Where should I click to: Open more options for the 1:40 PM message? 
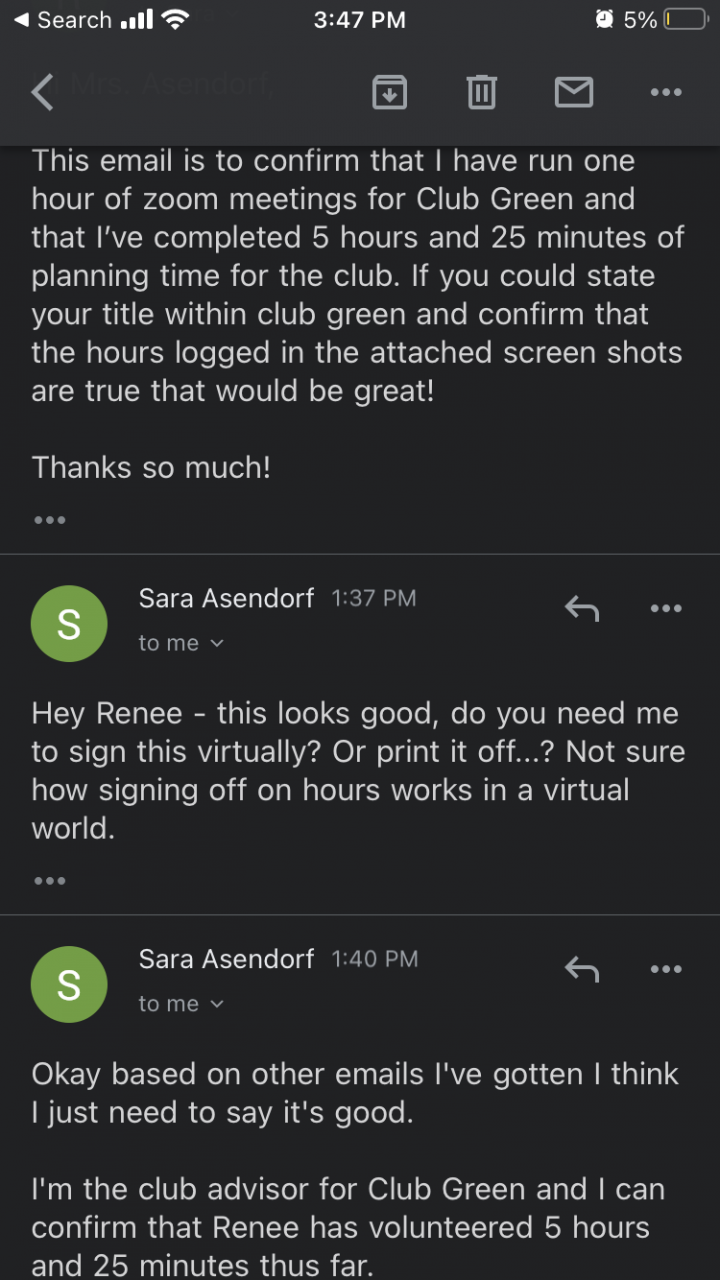[665, 968]
